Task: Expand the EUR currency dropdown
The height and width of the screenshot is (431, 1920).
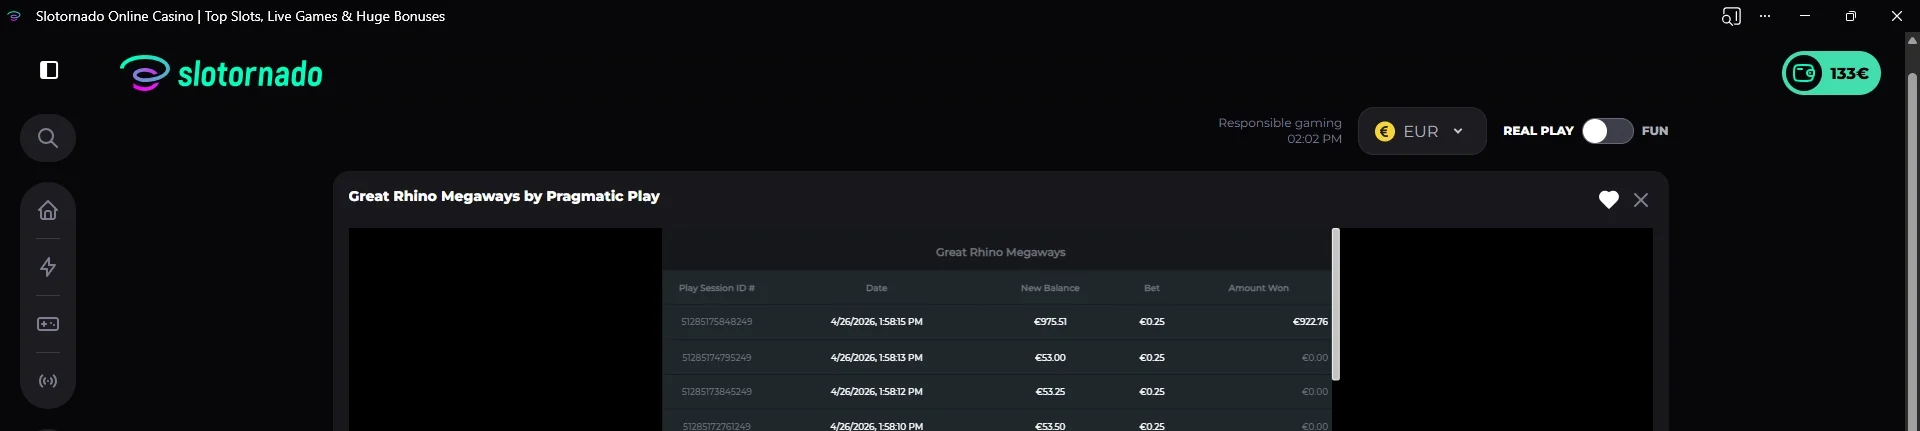Action: pos(1422,131)
